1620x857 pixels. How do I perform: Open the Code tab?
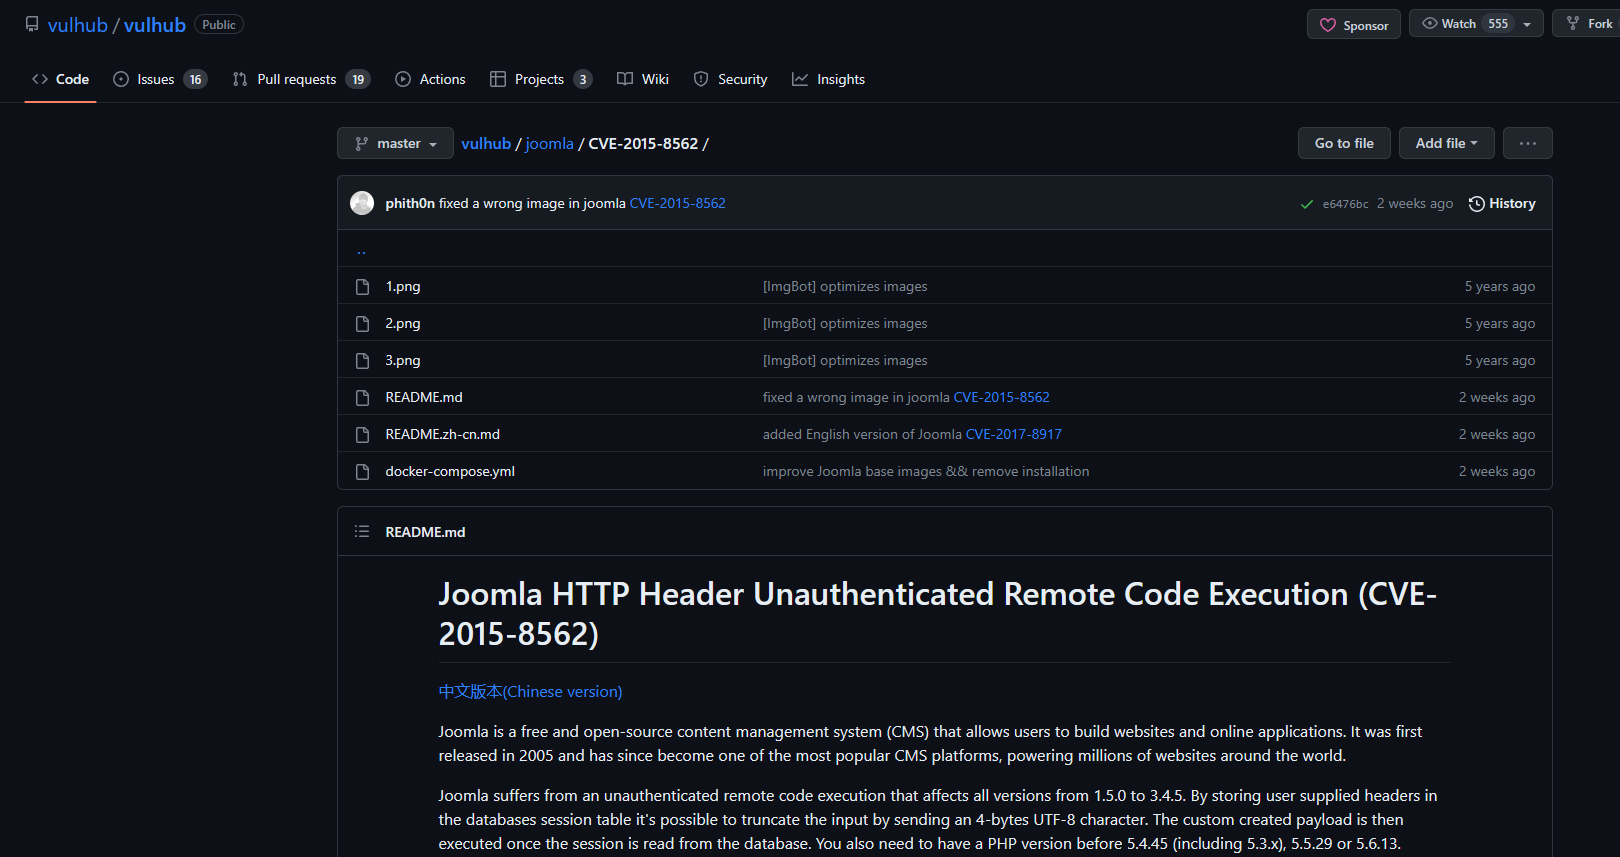click(x=60, y=79)
